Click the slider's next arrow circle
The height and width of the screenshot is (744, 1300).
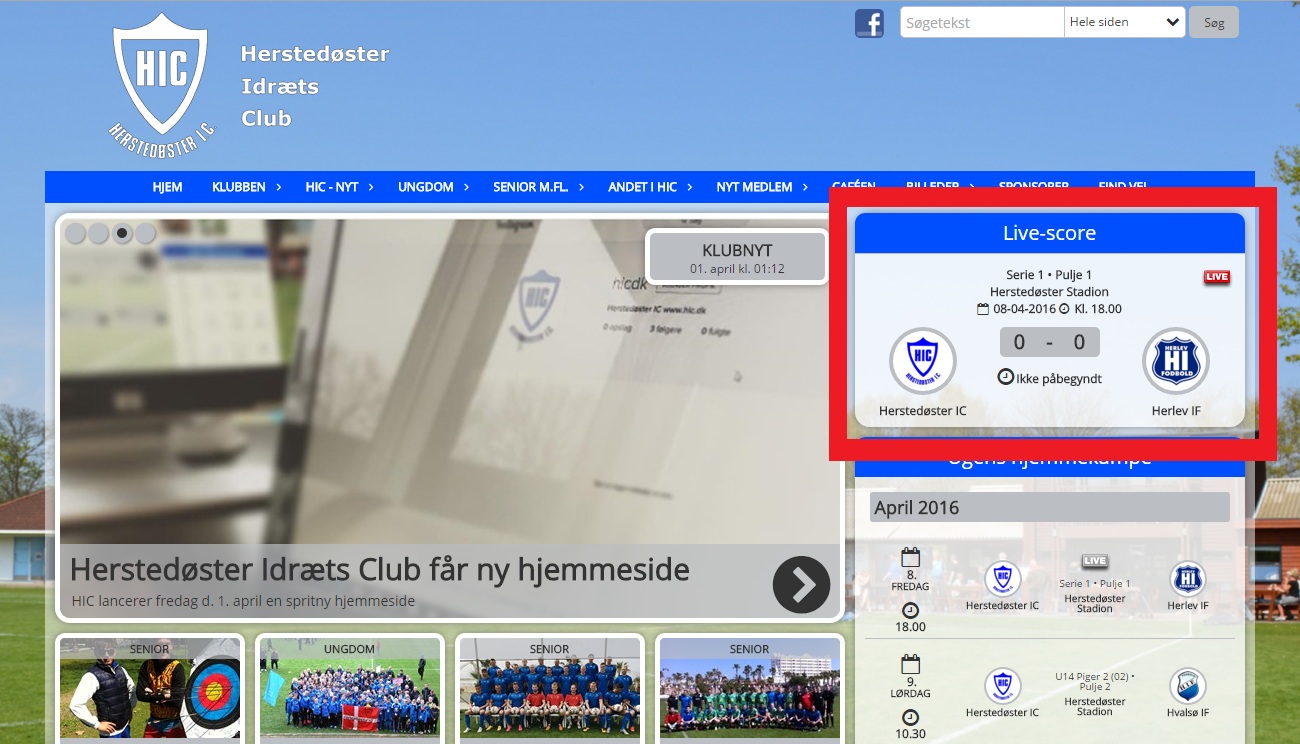(801, 584)
